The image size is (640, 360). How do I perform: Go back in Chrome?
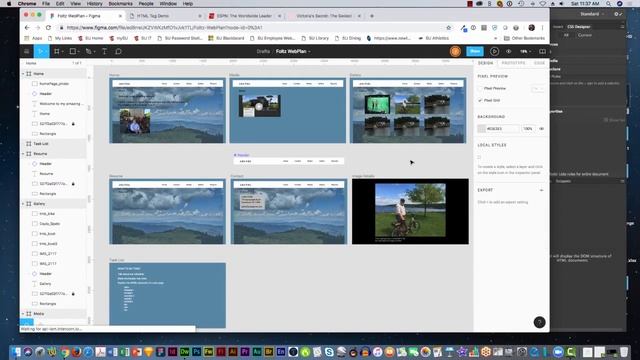(x=27, y=28)
